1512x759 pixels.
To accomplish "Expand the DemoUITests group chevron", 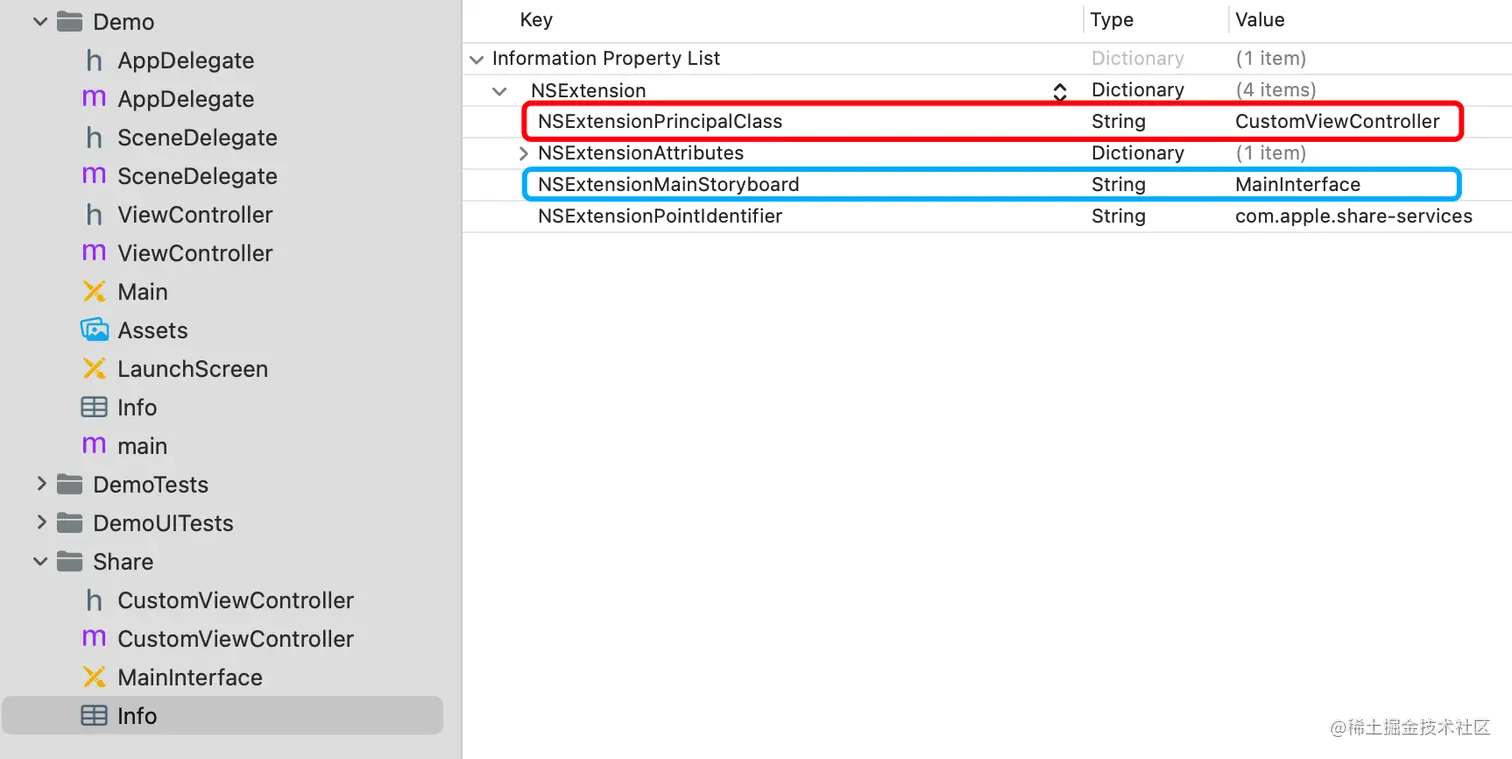I will [x=40, y=522].
